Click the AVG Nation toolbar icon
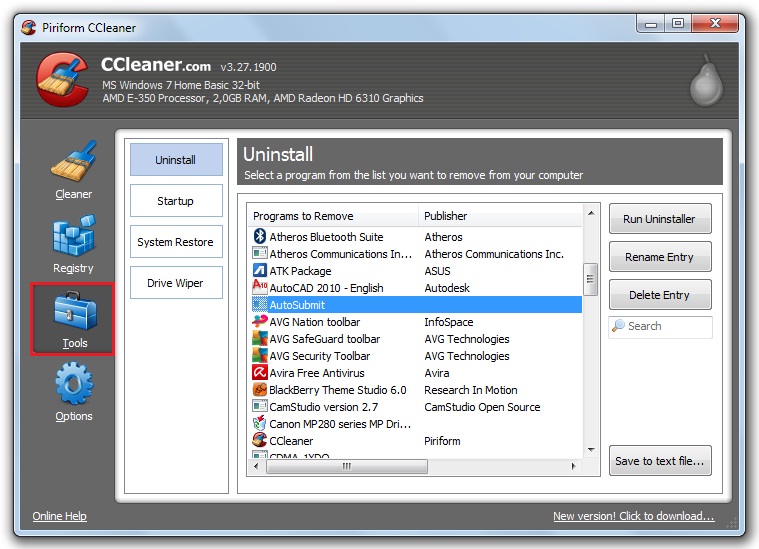 tap(260, 321)
